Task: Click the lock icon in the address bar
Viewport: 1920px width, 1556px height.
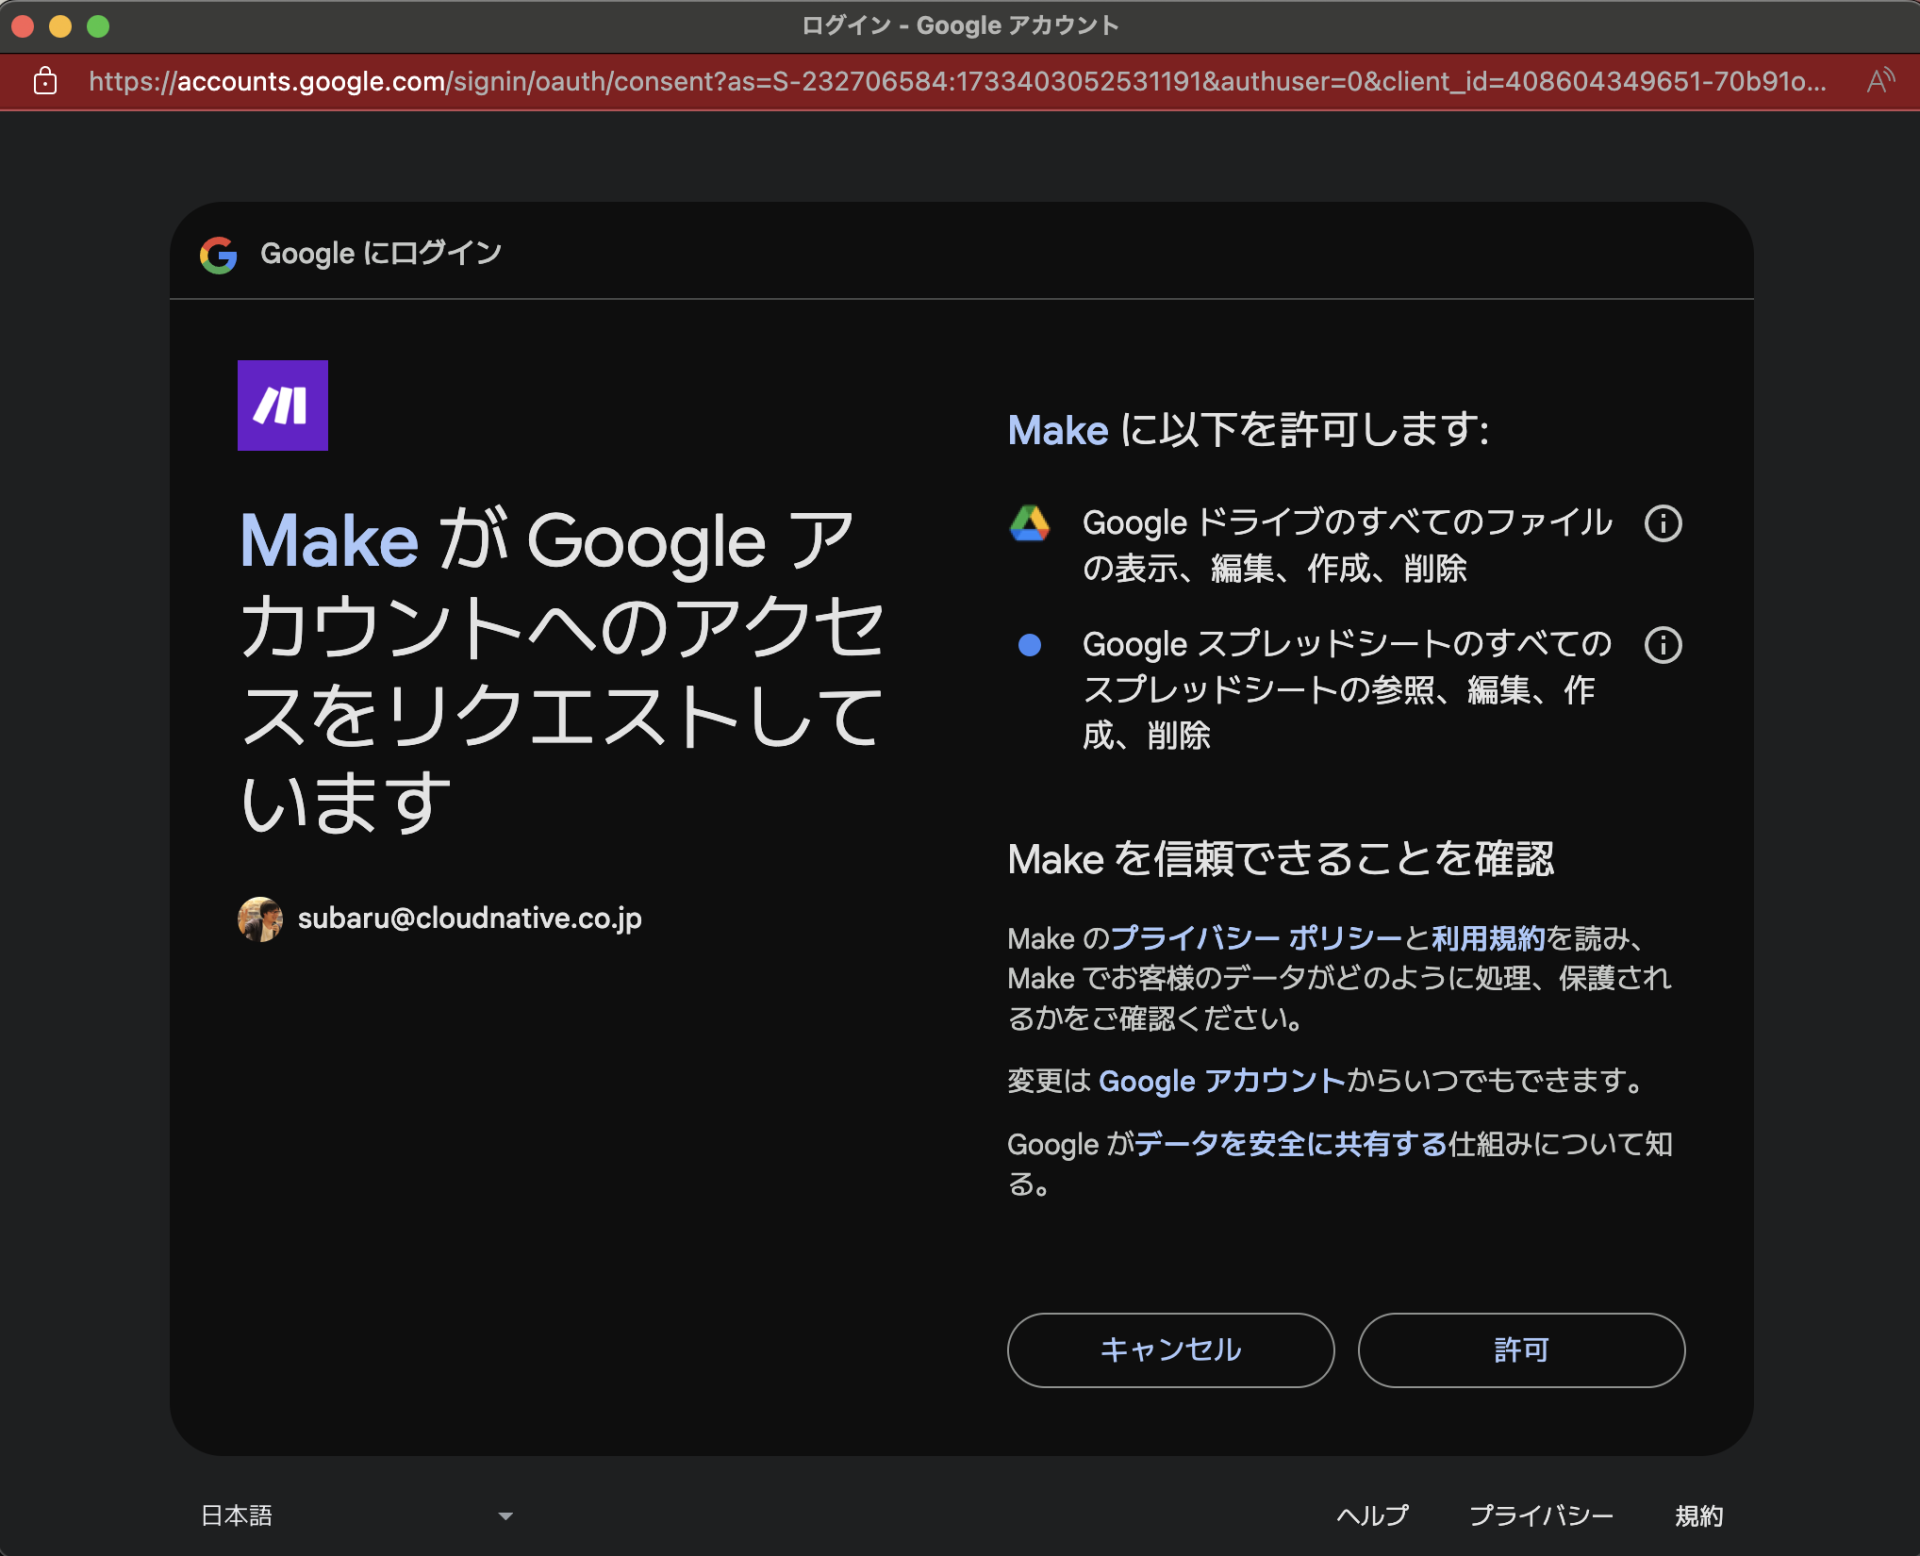Action: pyautogui.click(x=44, y=81)
